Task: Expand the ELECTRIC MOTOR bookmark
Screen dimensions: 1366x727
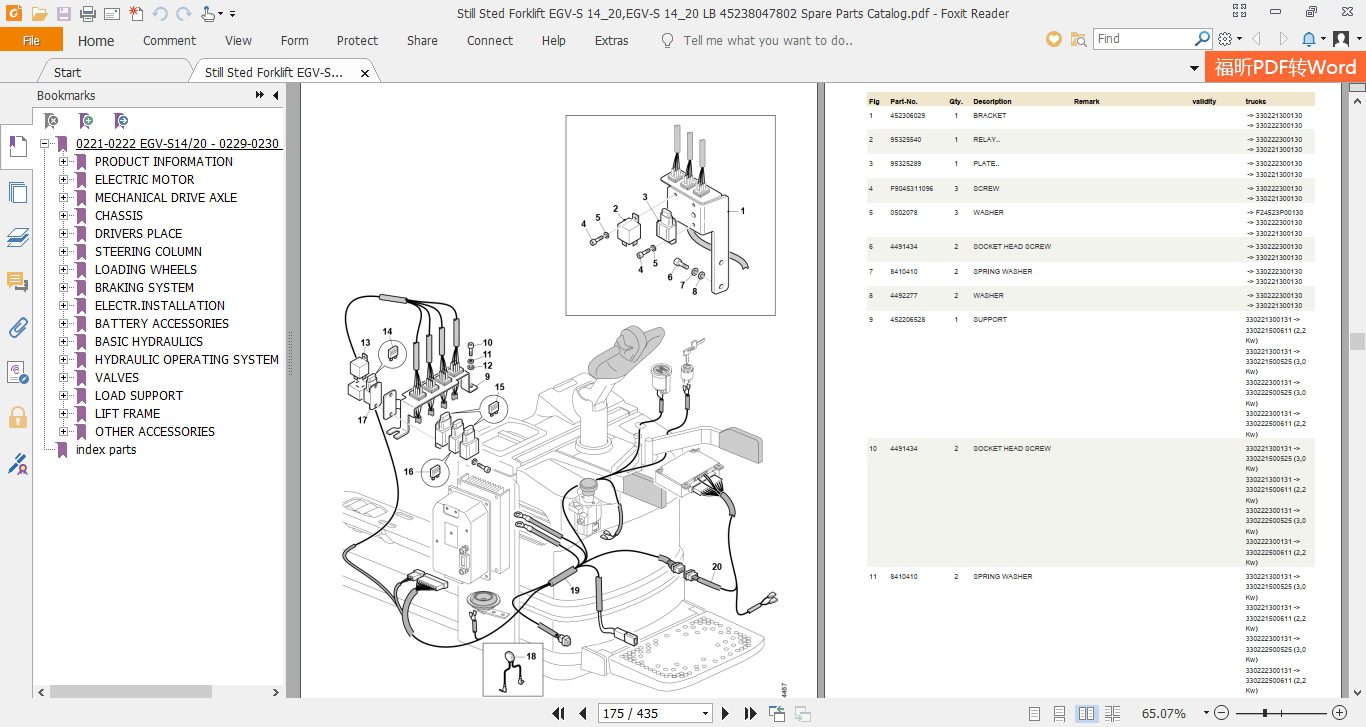Action: [x=64, y=180]
